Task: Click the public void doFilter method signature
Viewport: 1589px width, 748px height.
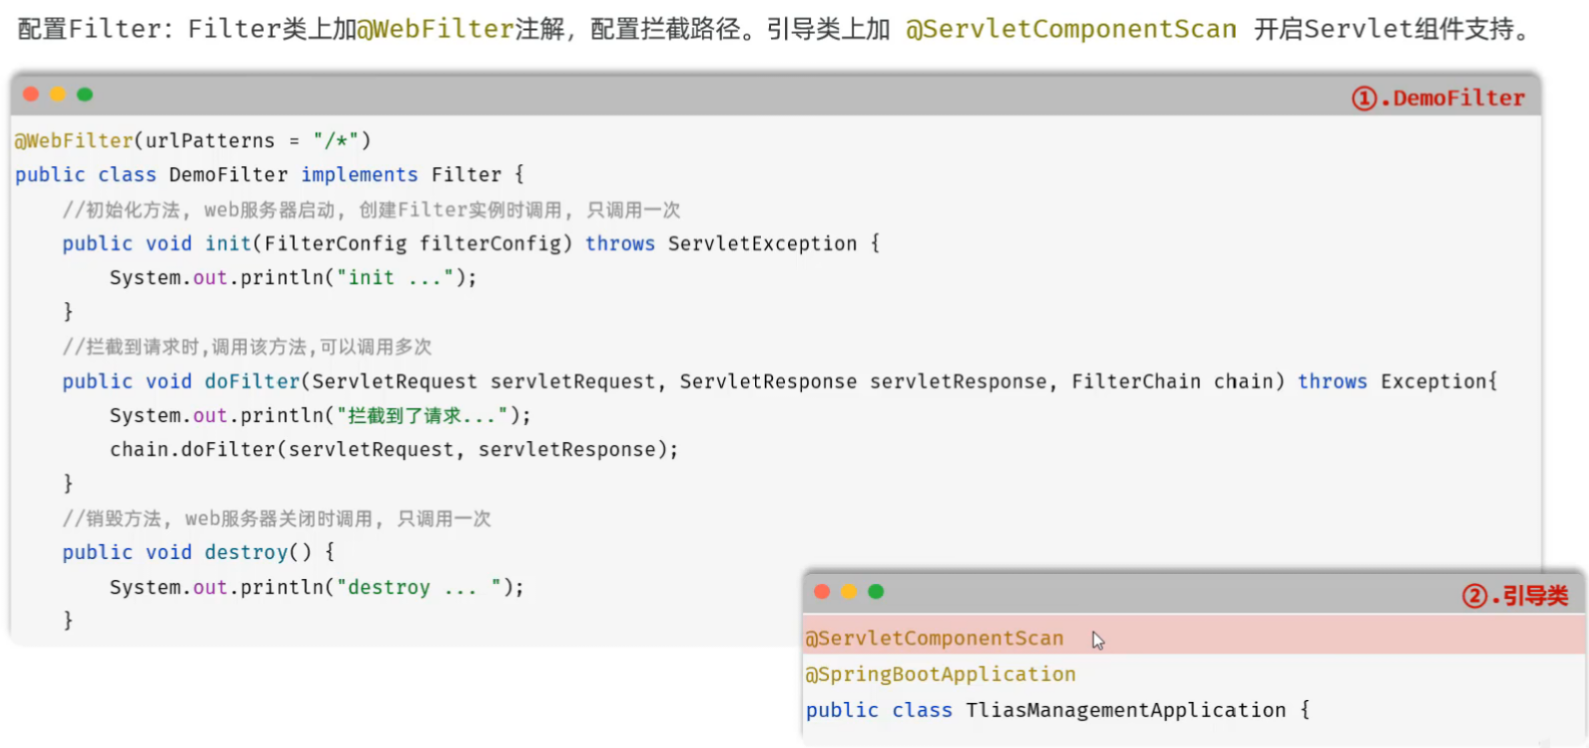Action: 780,382
